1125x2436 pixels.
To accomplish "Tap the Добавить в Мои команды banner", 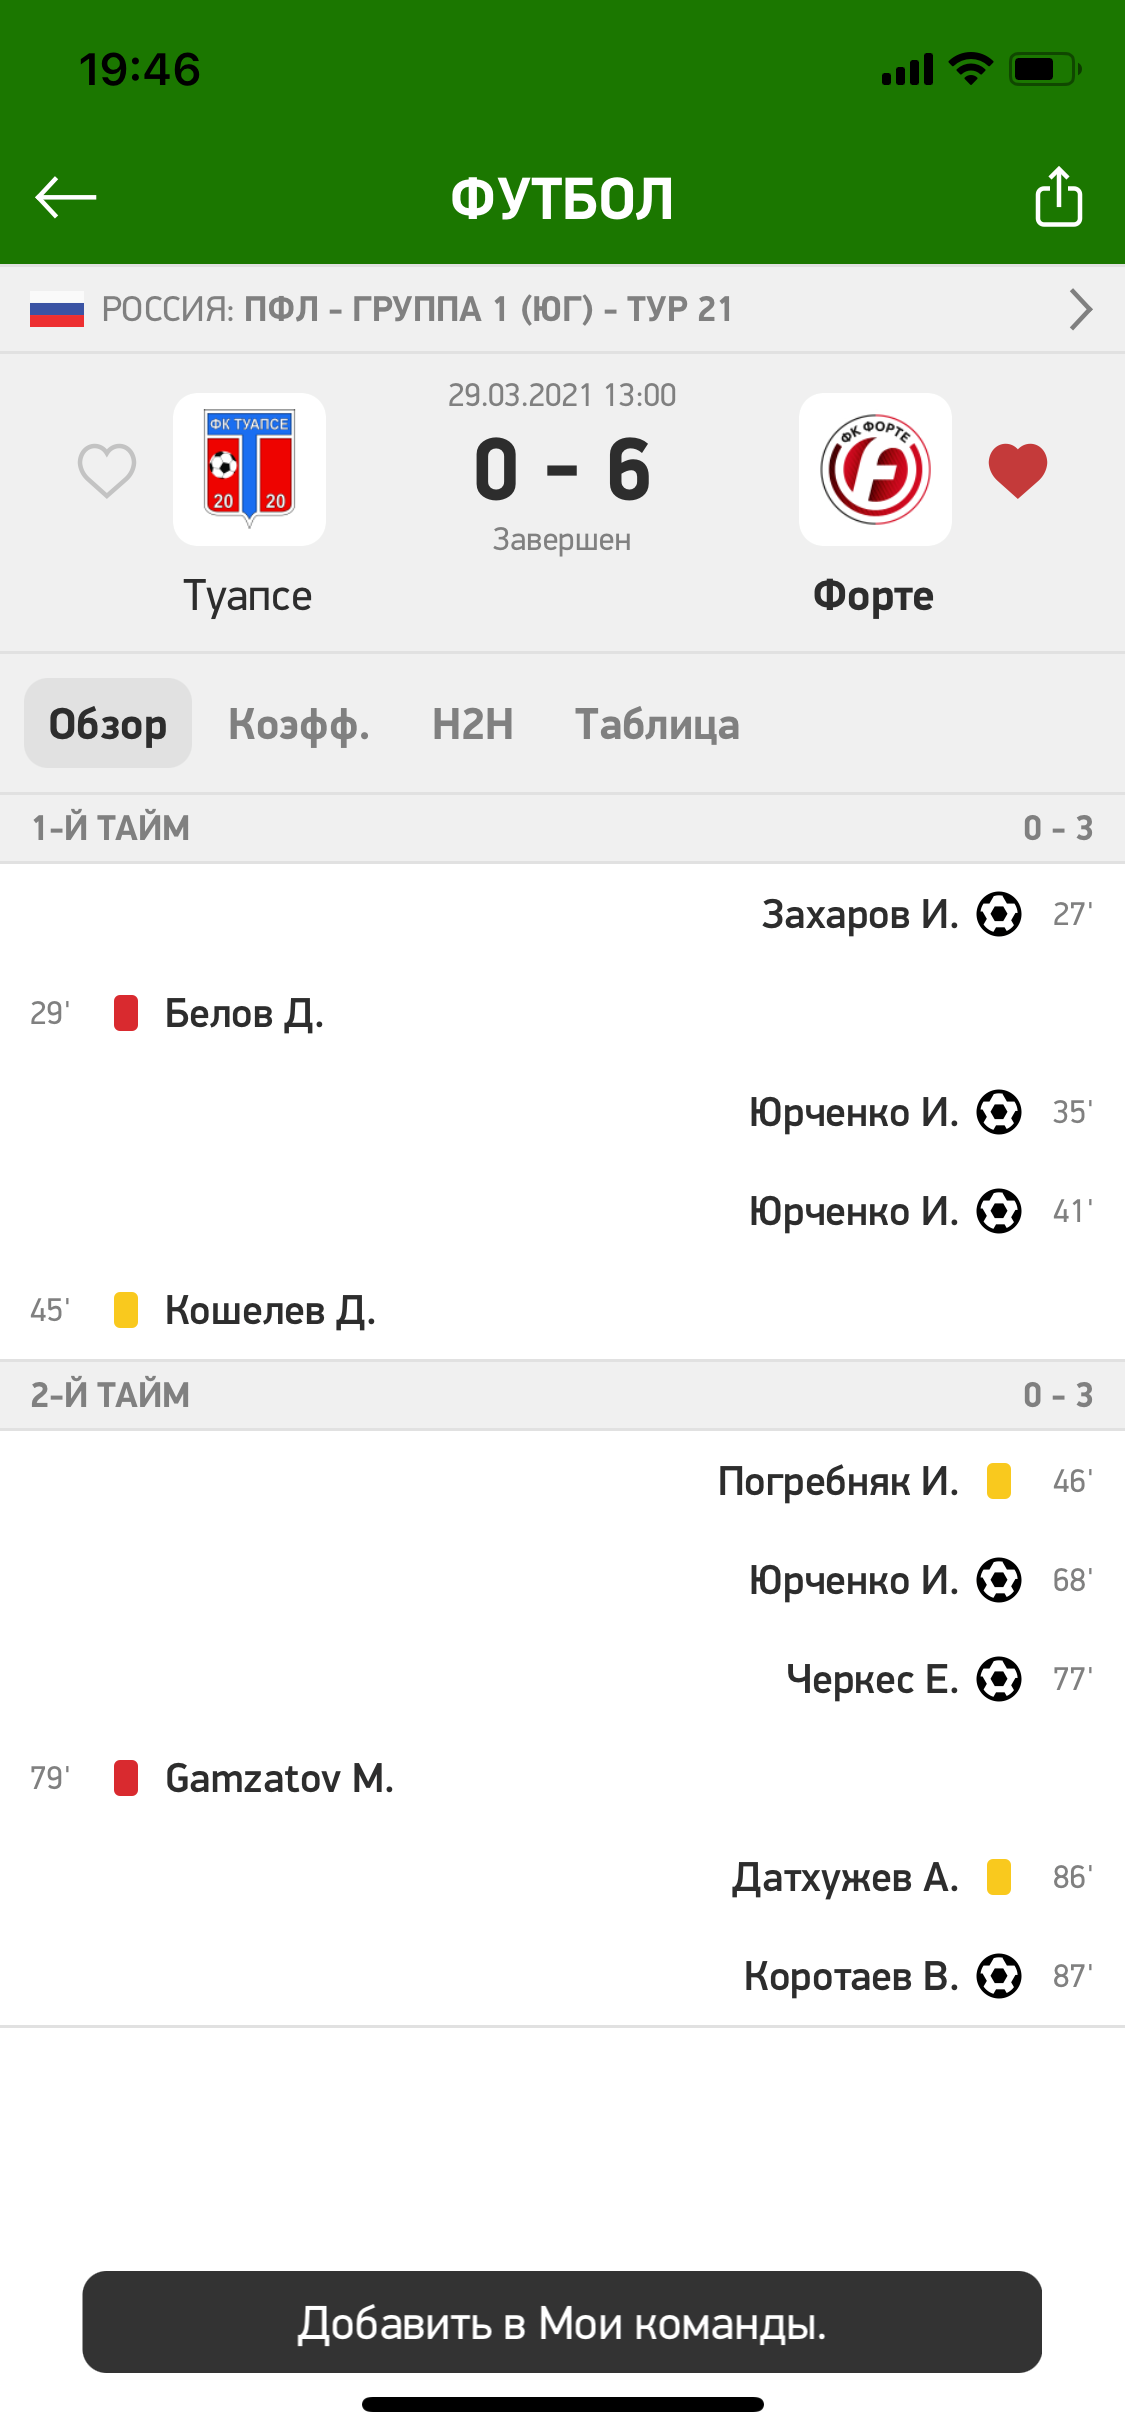I will [x=562, y=2322].
